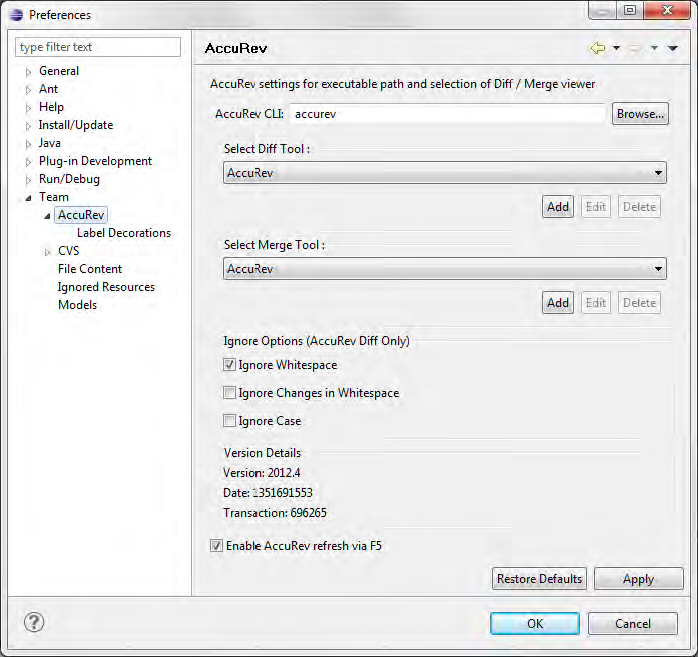
Task: Enable Ignore Changes in Whitespace
Action: (230, 393)
